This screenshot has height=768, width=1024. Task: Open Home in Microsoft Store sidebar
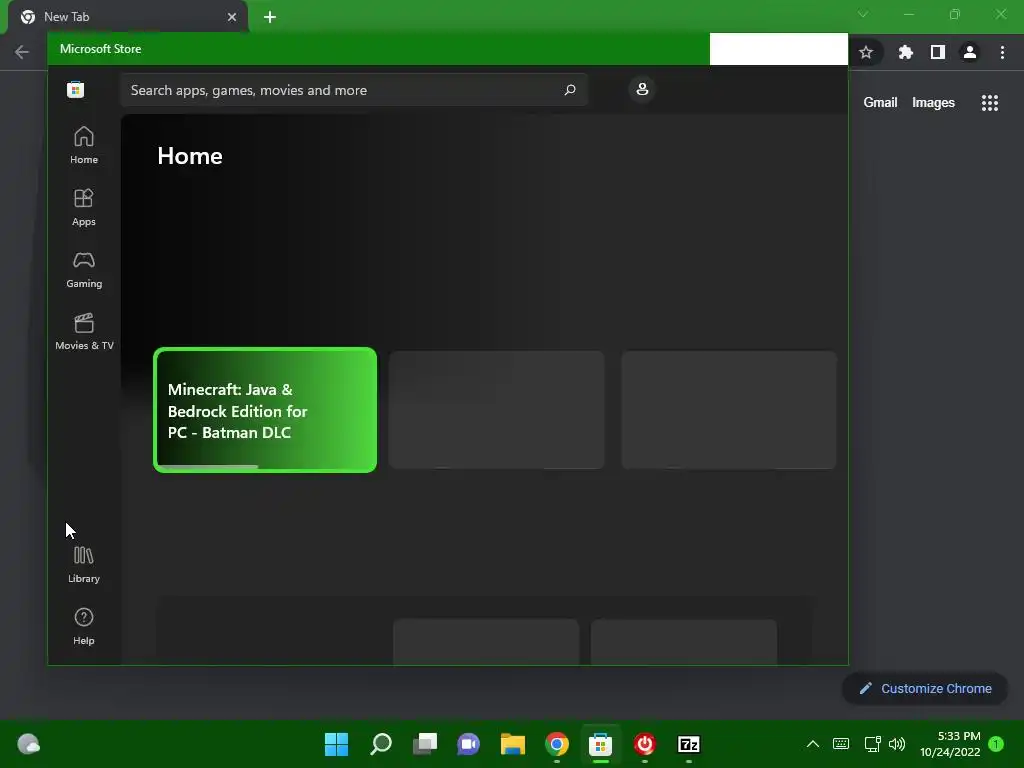pyautogui.click(x=84, y=145)
